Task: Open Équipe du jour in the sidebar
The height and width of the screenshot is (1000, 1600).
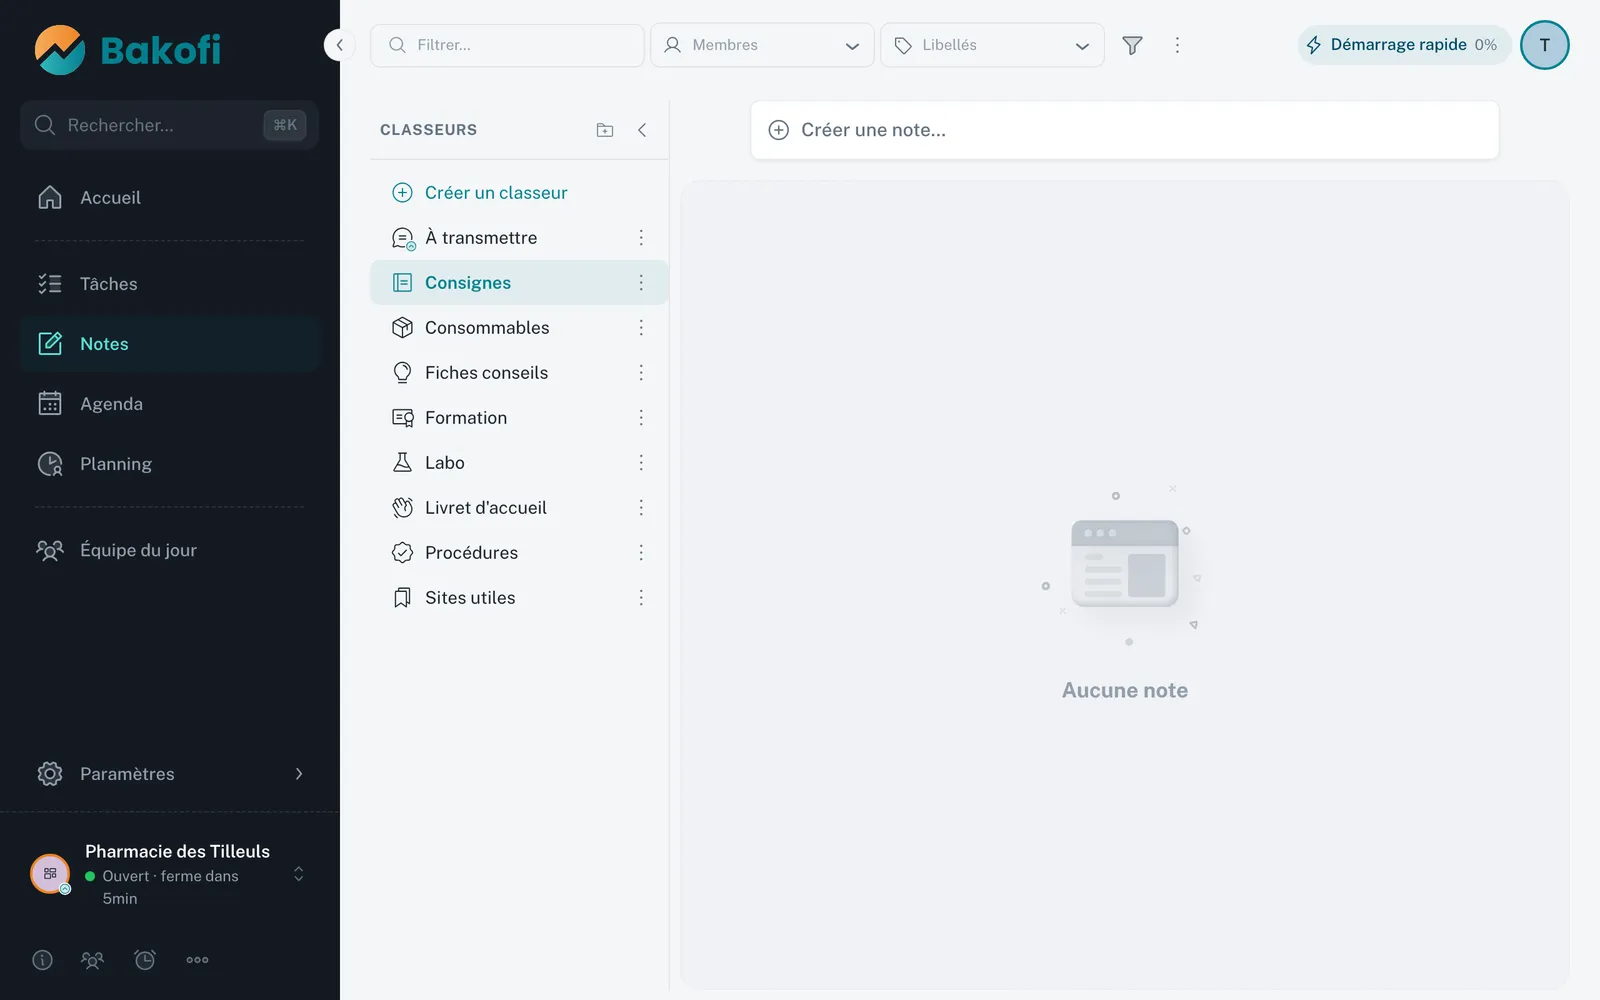Action: tap(170, 550)
